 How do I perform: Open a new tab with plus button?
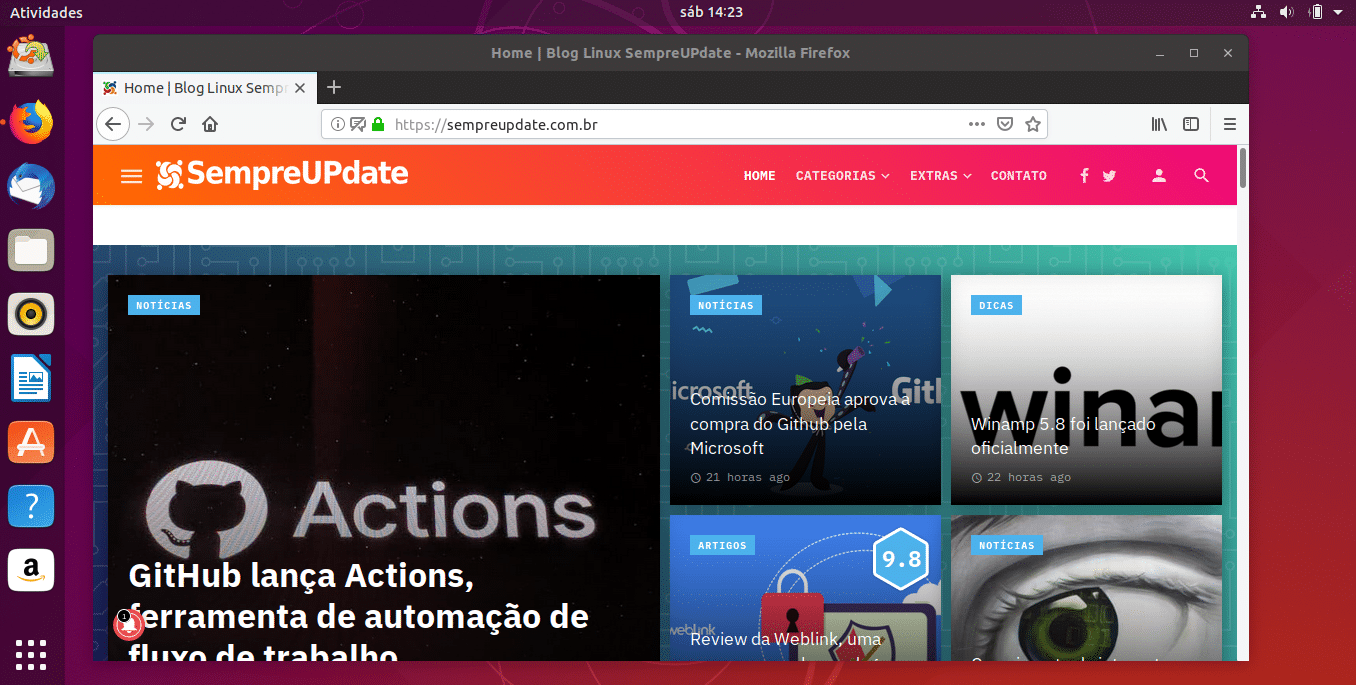334,87
